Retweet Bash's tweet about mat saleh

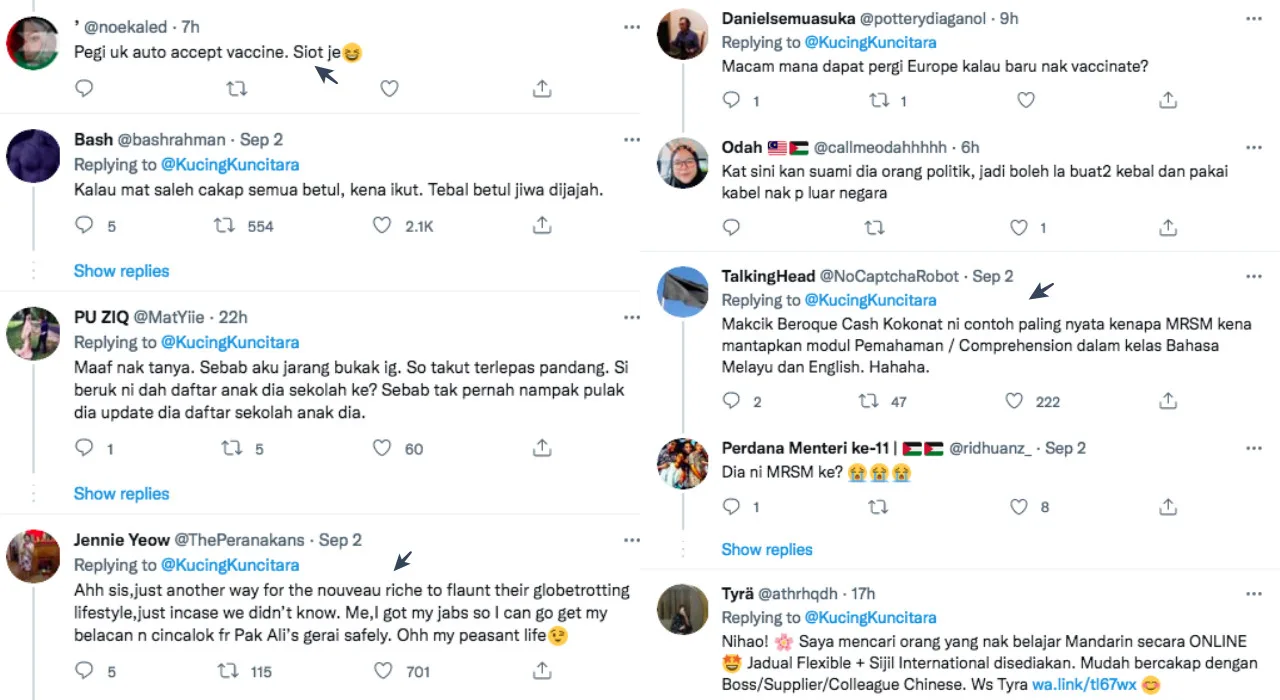[x=226, y=226]
